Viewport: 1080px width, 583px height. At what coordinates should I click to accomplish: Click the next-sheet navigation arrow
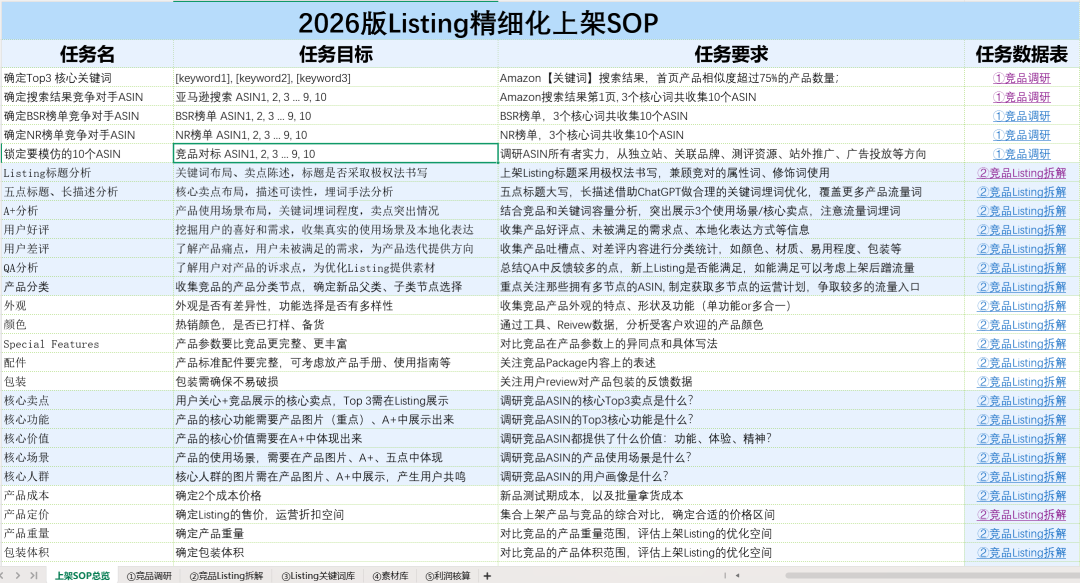point(19,575)
